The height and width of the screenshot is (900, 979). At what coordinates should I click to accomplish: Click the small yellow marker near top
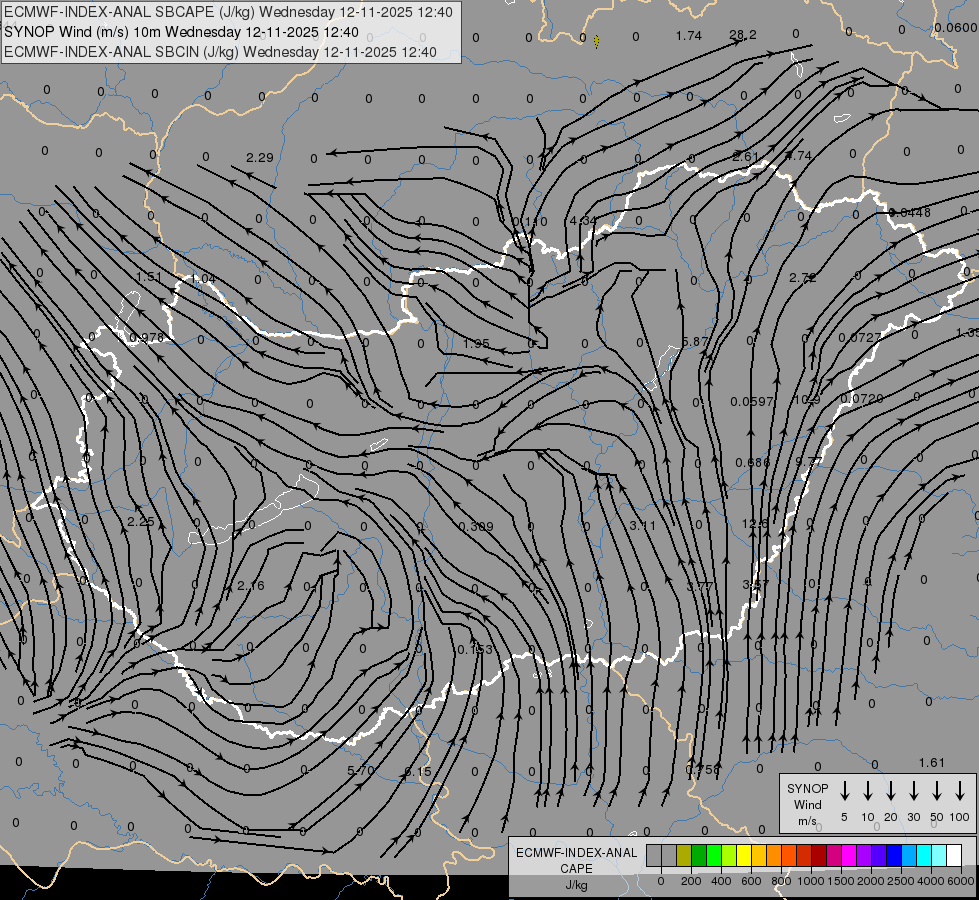tap(596, 41)
